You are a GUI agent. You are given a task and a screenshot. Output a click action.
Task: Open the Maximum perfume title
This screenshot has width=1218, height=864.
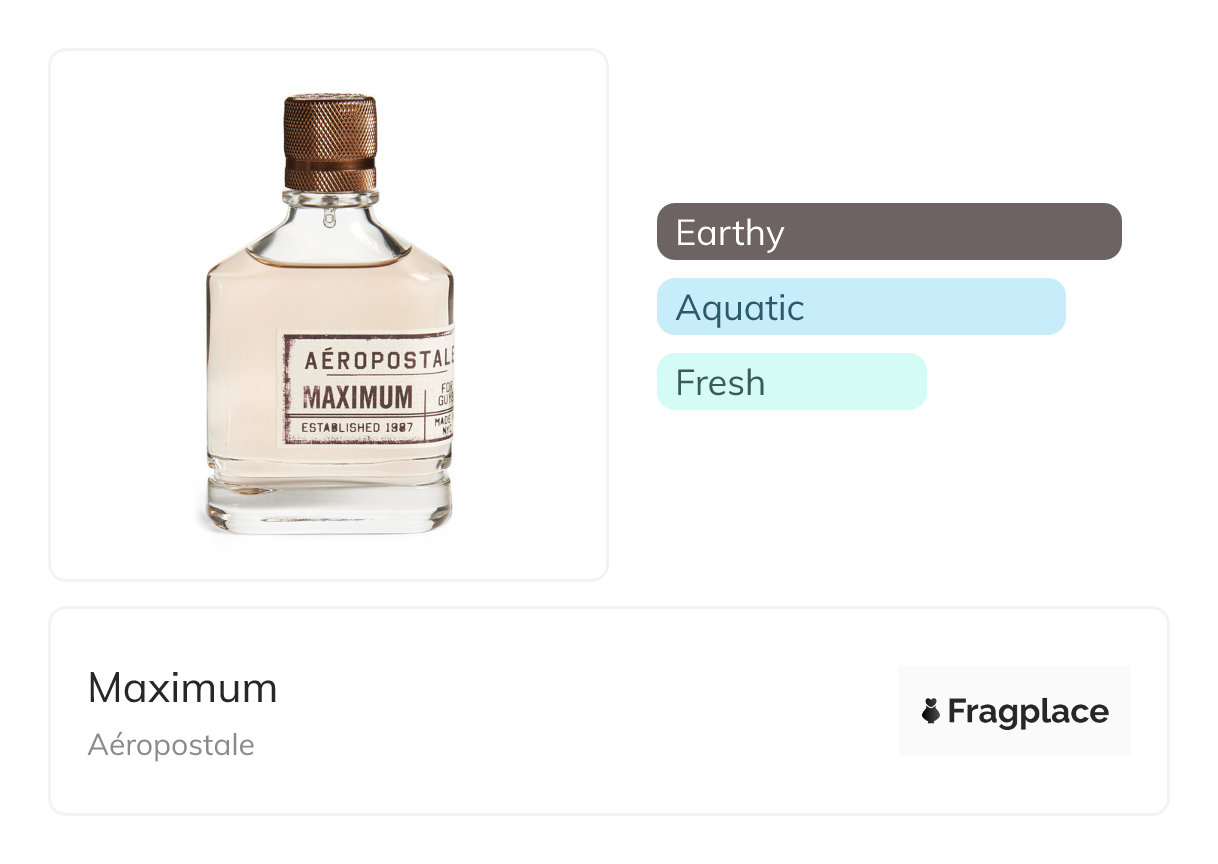click(x=182, y=688)
